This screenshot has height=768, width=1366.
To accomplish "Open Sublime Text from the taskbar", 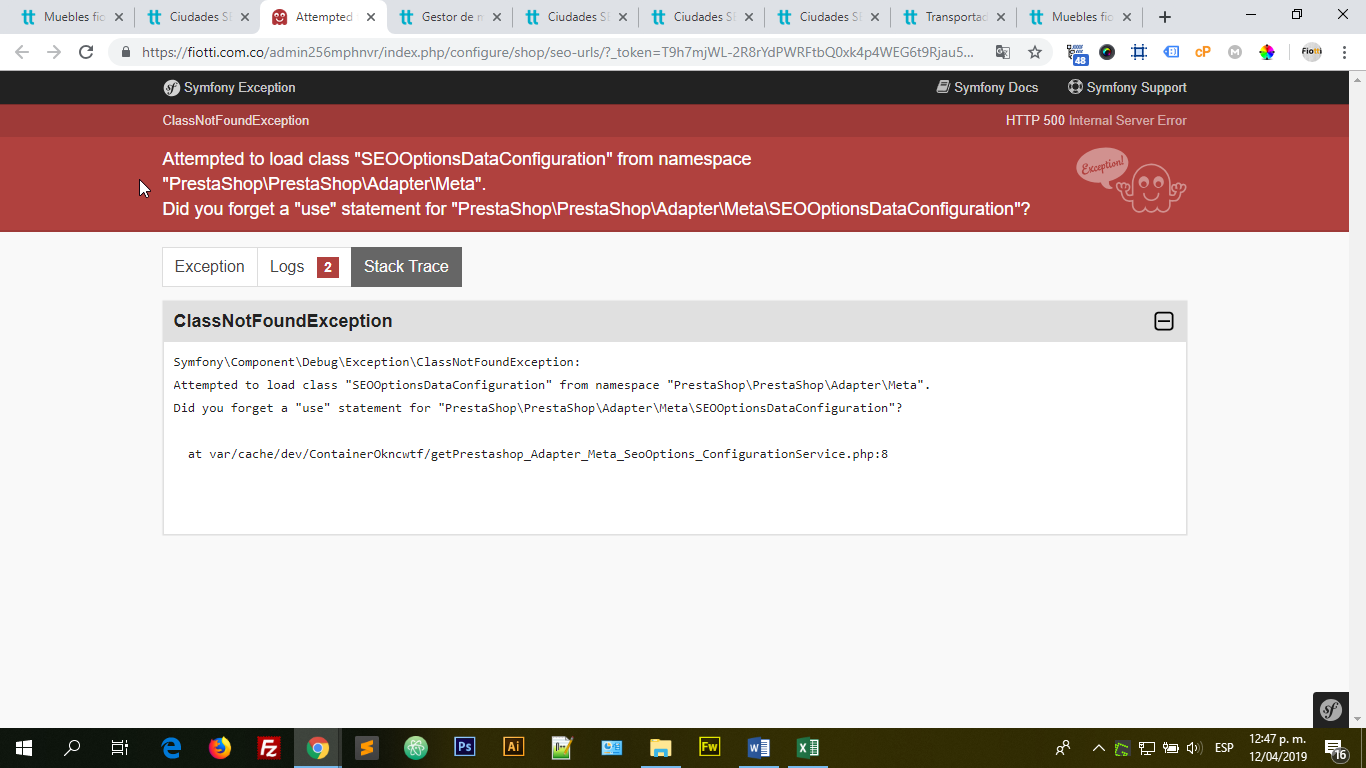I will [x=367, y=748].
